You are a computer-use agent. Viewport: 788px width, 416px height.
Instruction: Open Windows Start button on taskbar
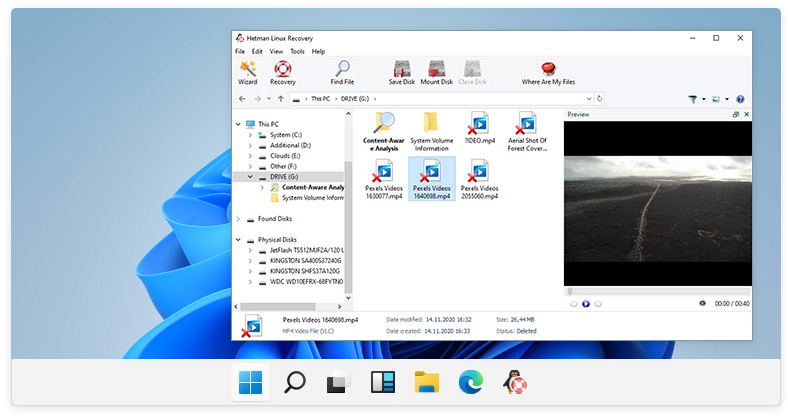(250, 383)
